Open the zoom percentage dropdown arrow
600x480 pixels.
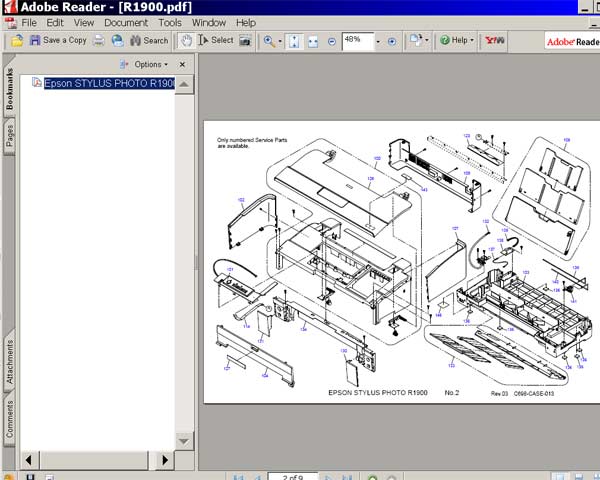378,41
